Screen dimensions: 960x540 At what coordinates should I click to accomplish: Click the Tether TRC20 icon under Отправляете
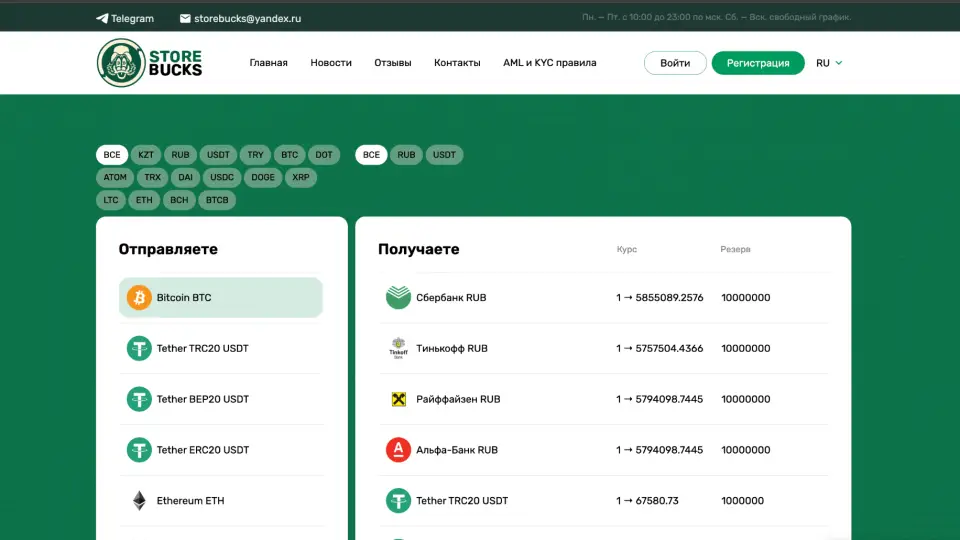pos(139,348)
